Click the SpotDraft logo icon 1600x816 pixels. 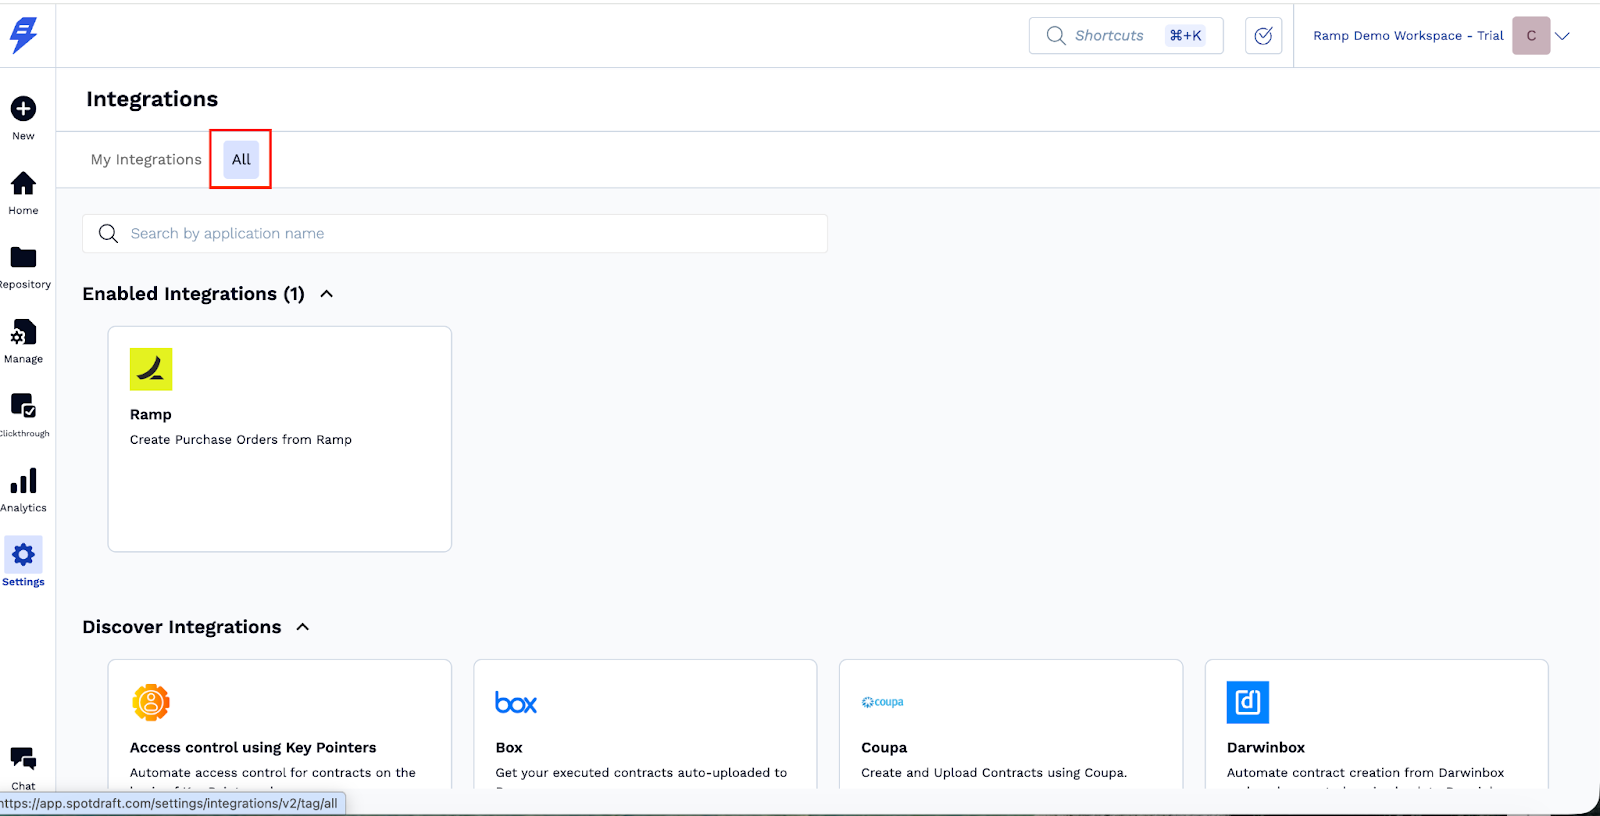pos(23,35)
